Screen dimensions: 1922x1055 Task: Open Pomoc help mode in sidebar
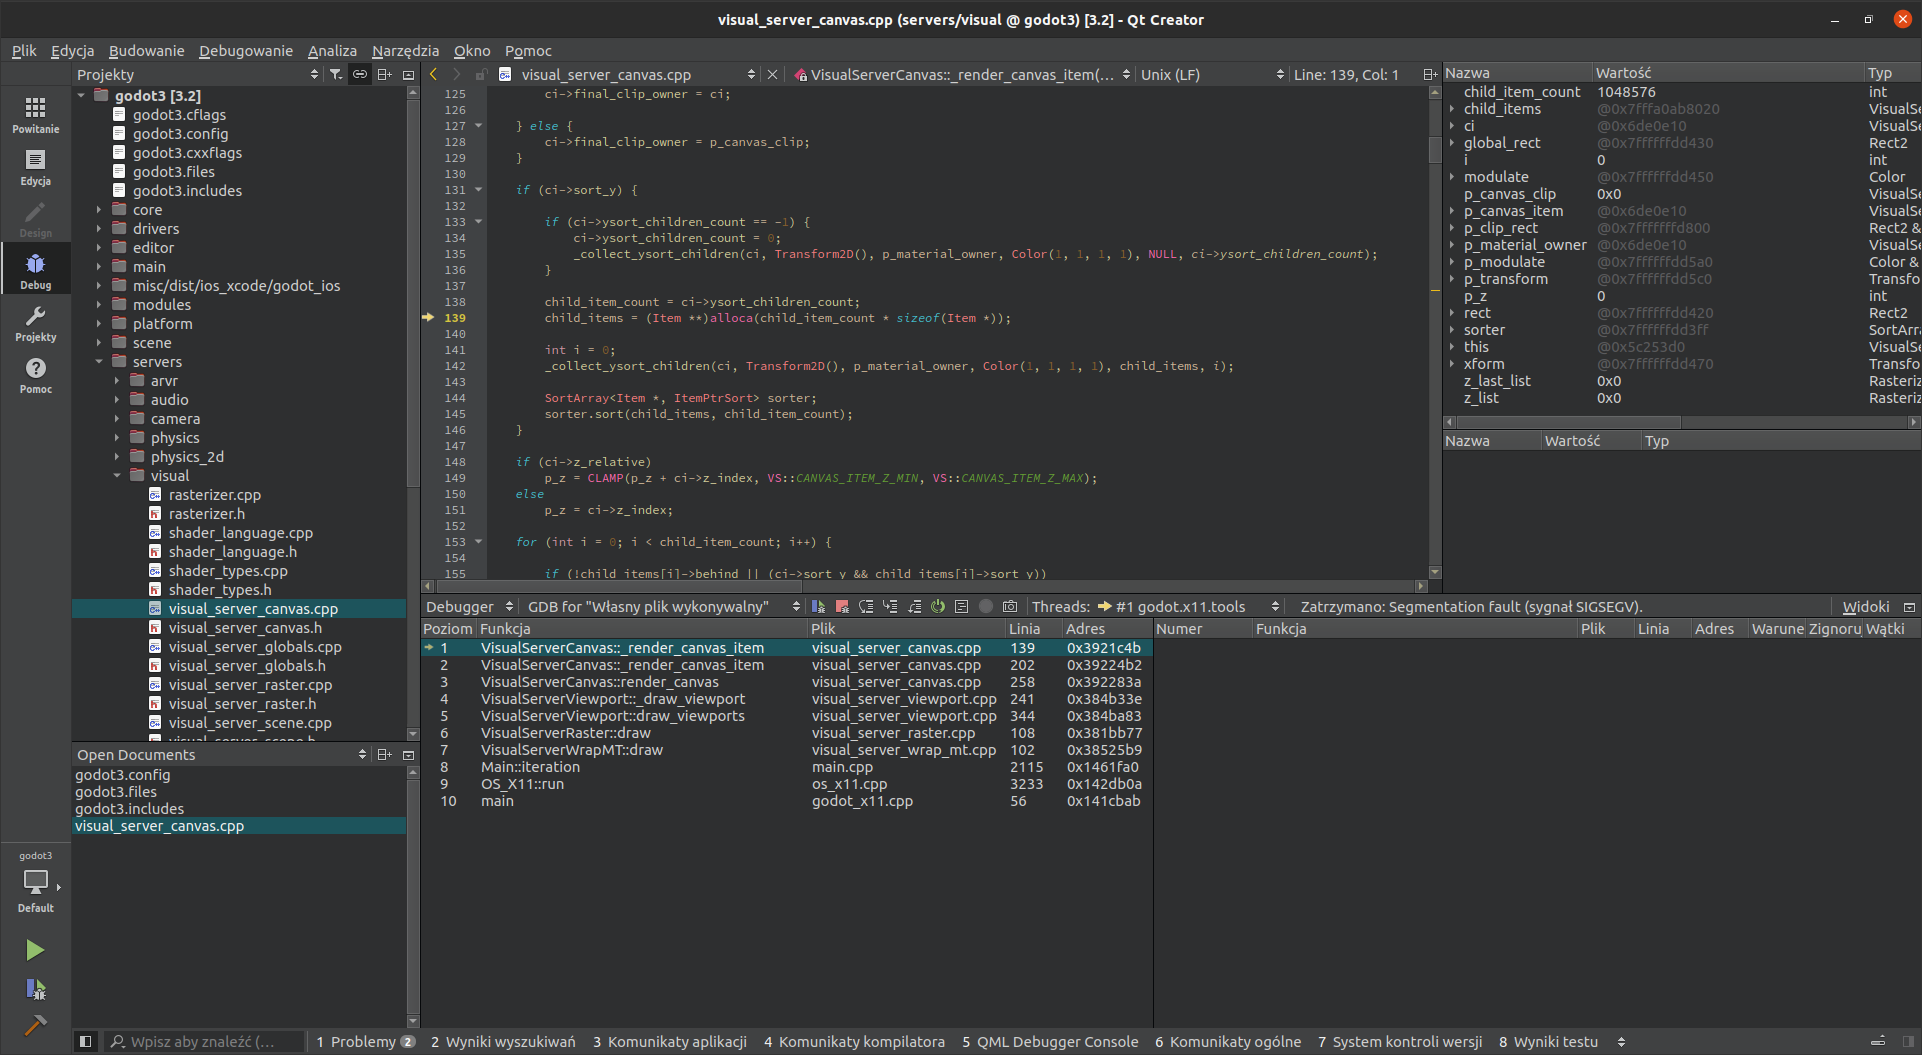(x=35, y=375)
